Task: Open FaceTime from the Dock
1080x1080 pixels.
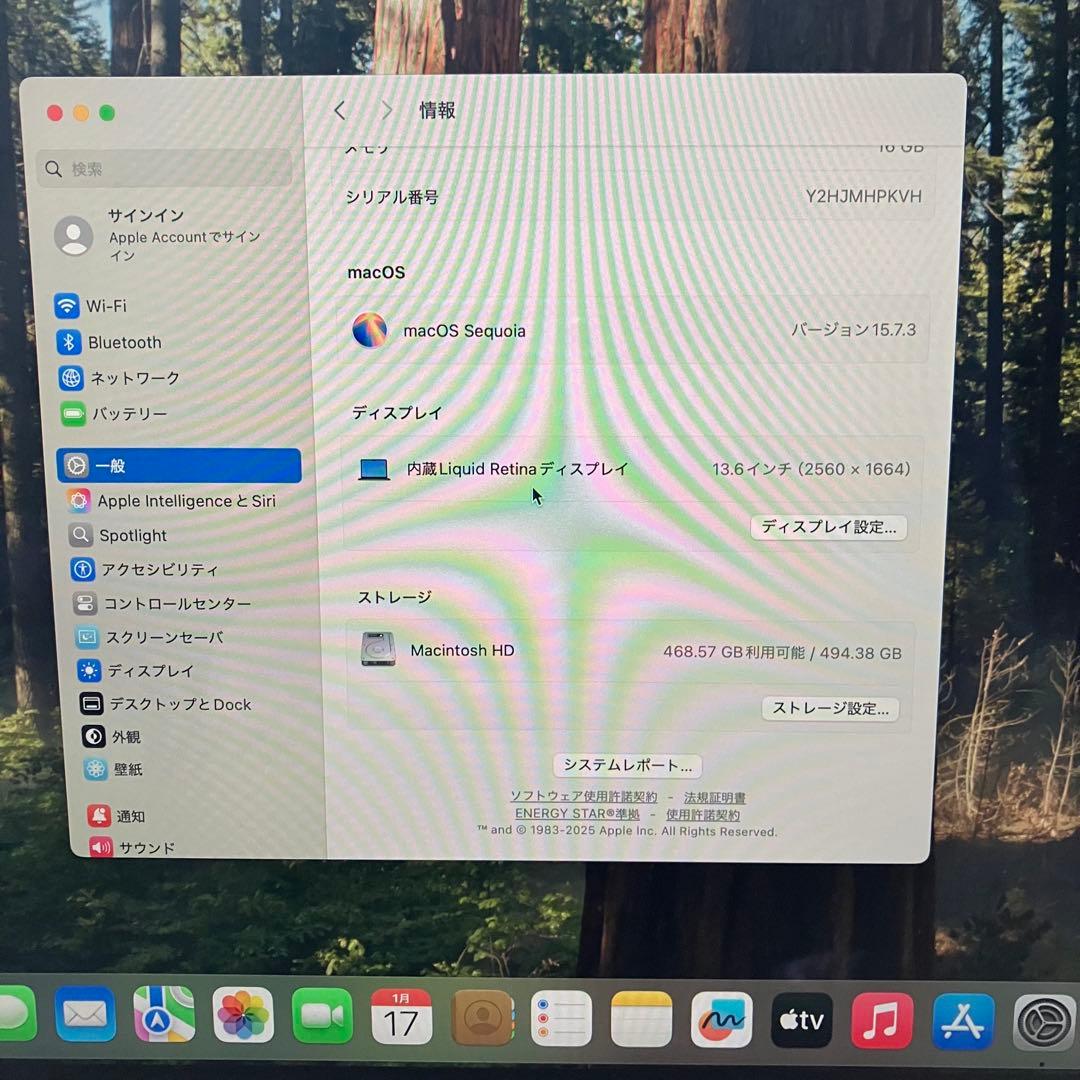Action: pos(322,1016)
